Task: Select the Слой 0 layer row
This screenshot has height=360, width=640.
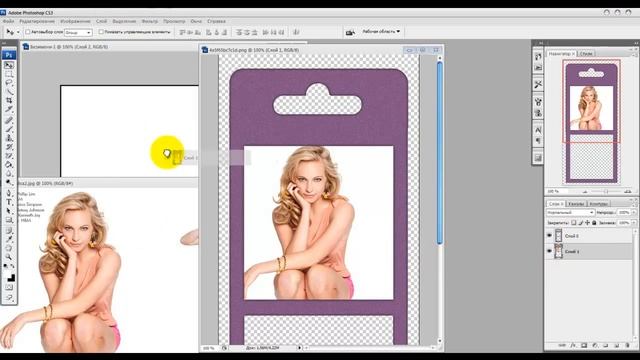Action: pos(590,236)
